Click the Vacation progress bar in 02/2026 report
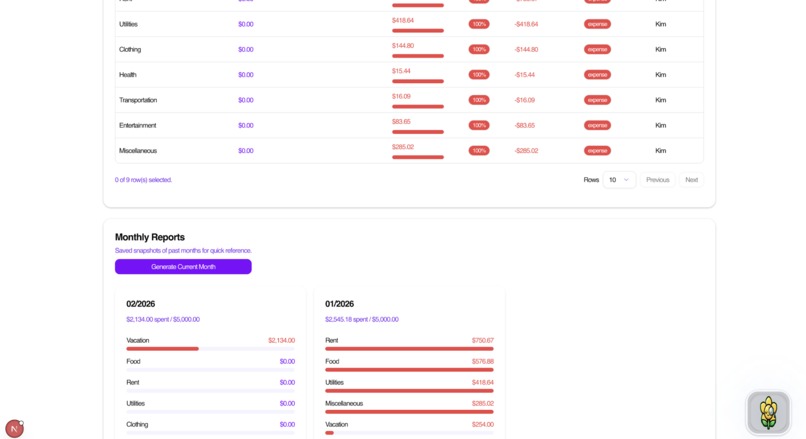The image size is (806, 439). coord(210,349)
